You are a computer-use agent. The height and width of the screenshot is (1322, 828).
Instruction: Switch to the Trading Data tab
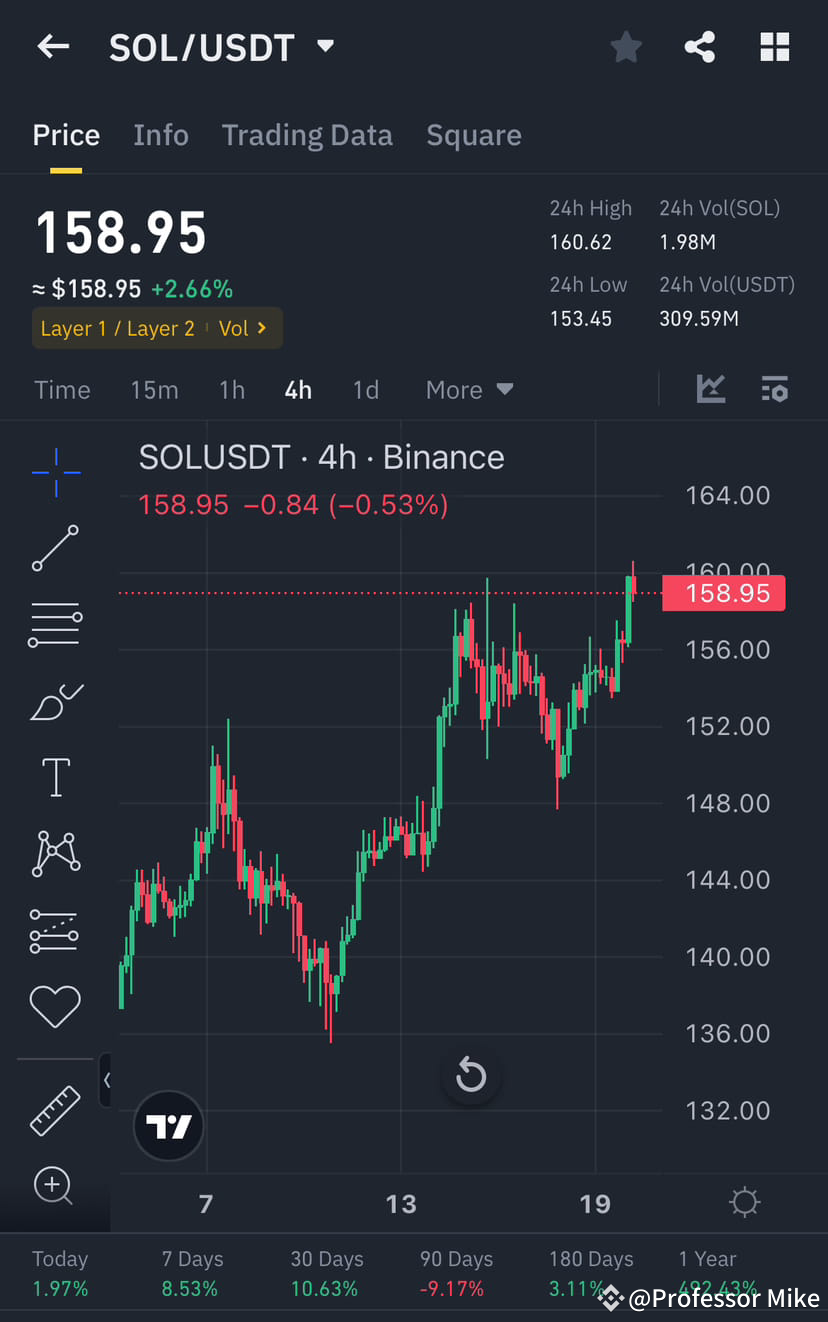[307, 134]
